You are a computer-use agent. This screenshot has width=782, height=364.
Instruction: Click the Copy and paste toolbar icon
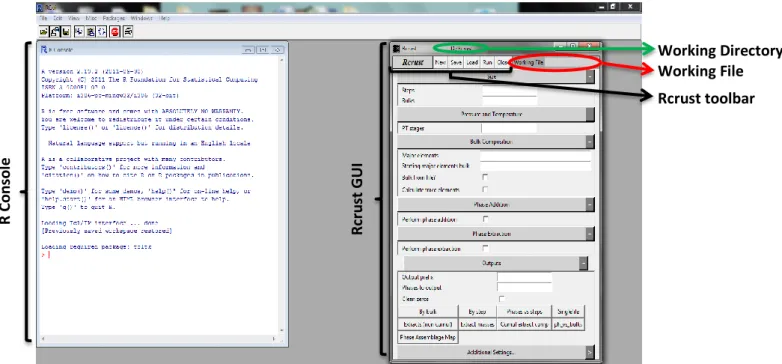pyautogui.click(x=102, y=32)
